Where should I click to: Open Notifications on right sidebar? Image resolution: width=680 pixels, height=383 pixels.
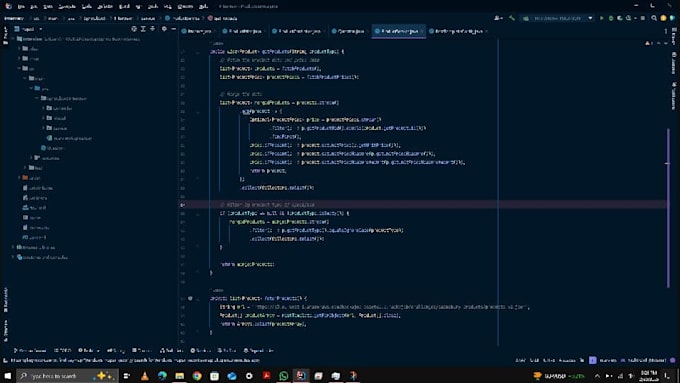[674, 95]
